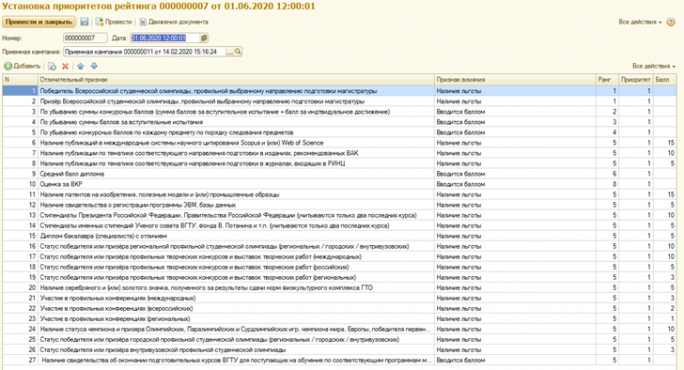Select row 'Победитель Всероссийской студенческой олимпиады'
684x370 pixels.
click(x=339, y=91)
